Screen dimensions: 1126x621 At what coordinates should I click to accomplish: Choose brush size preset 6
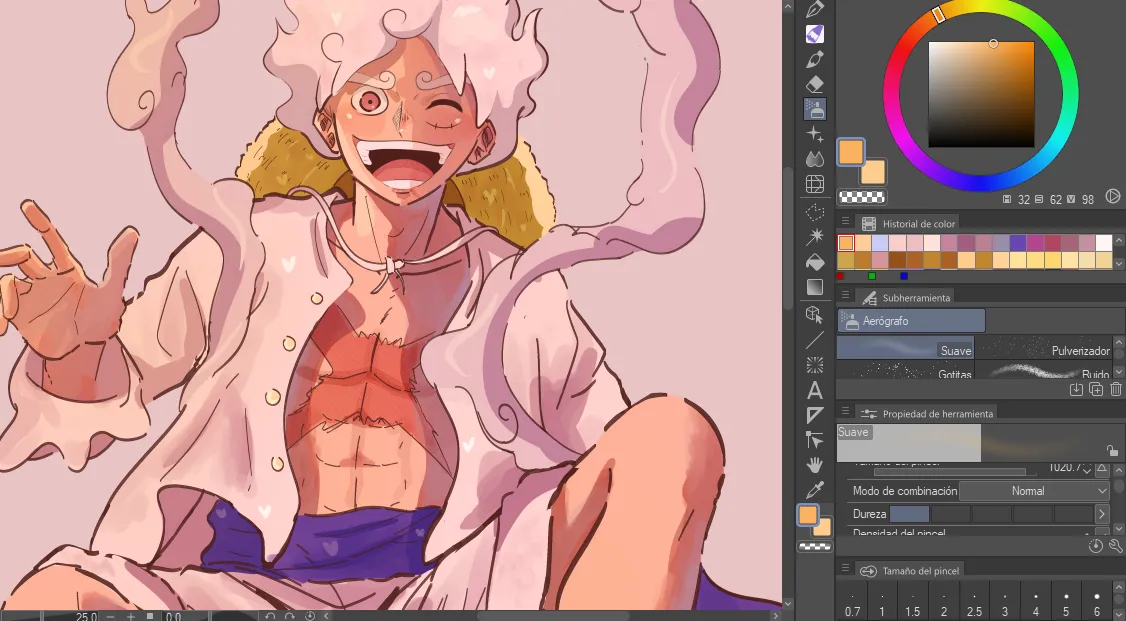point(1097,604)
